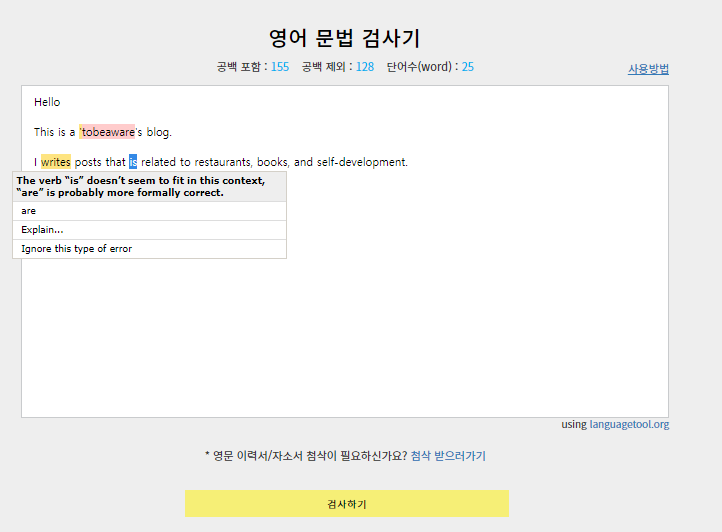Choose 'Ignore this type of error'
This screenshot has width=722, height=532.
pyautogui.click(x=149, y=249)
